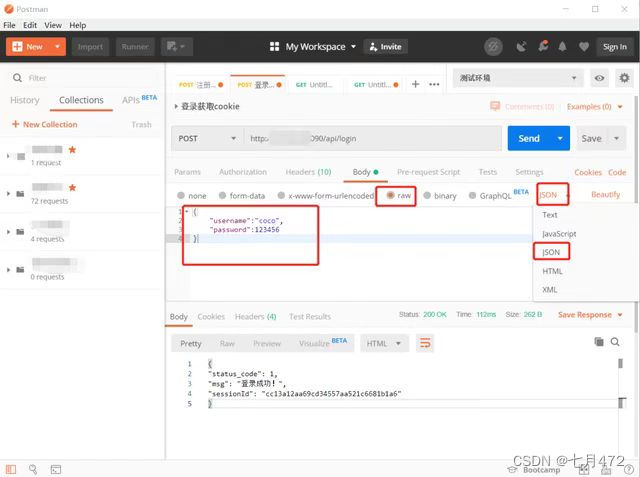This screenshot has height=477, width=640.
Task: Click the Cookies link beside Code
Action: 588,172
